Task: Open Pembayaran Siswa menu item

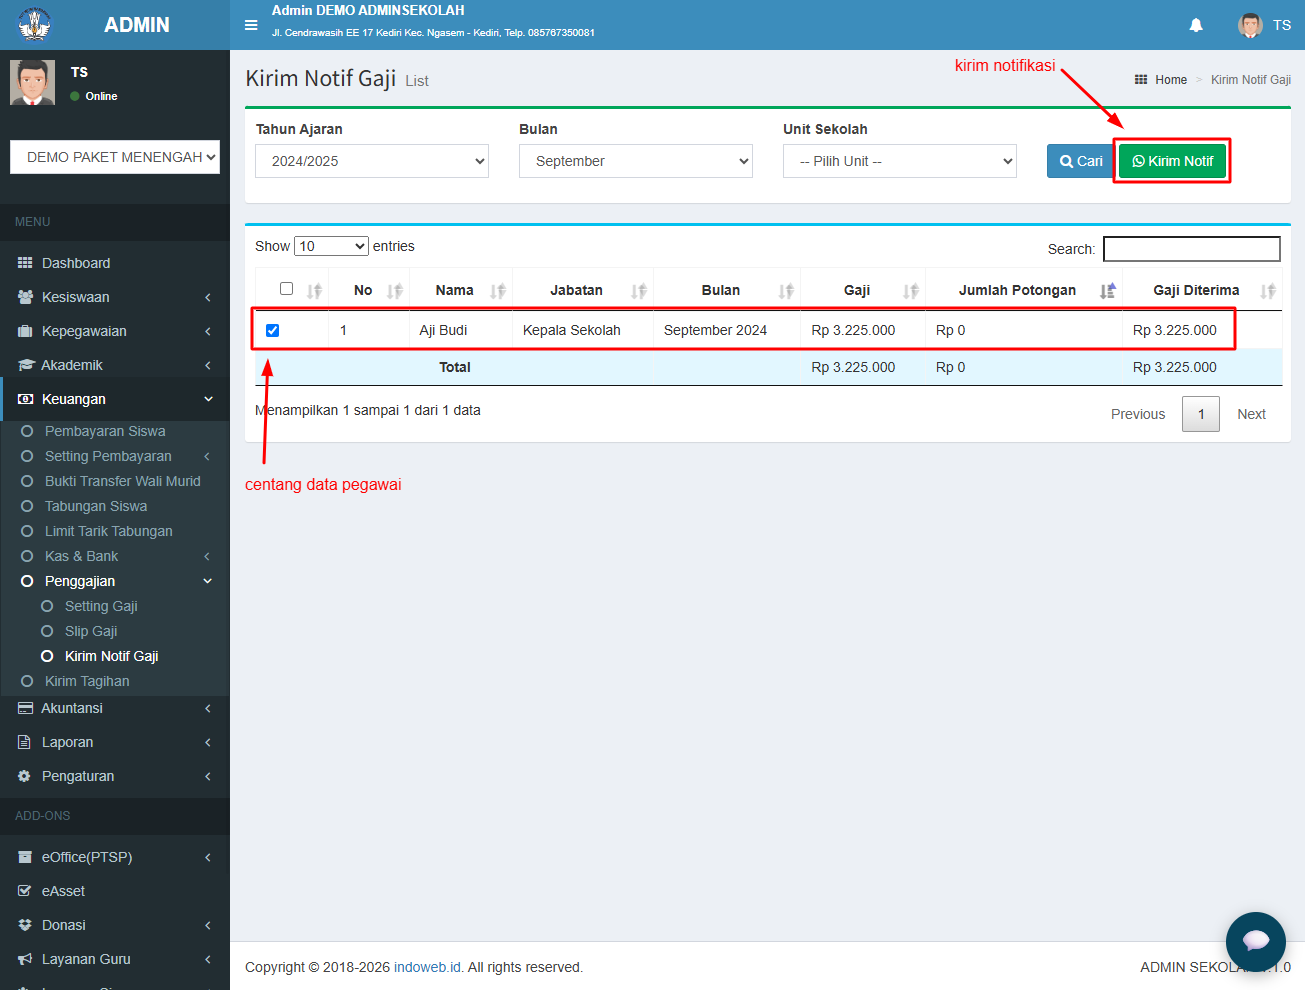Action: tap(105, 431)
